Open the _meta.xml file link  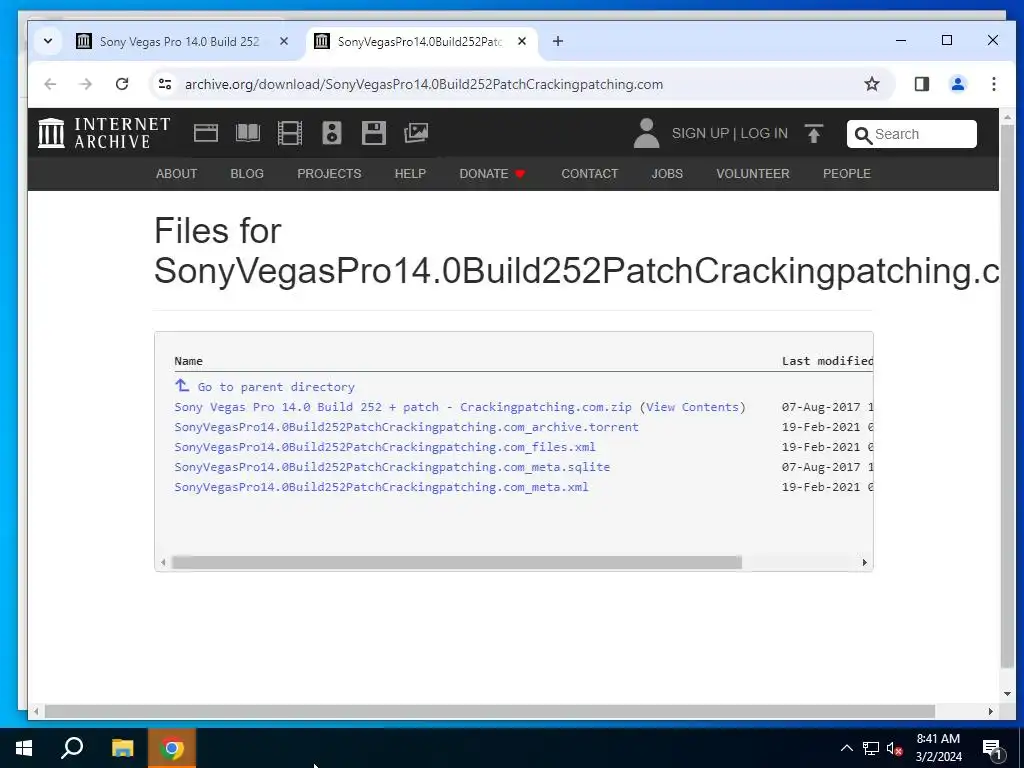click(381, 487)
